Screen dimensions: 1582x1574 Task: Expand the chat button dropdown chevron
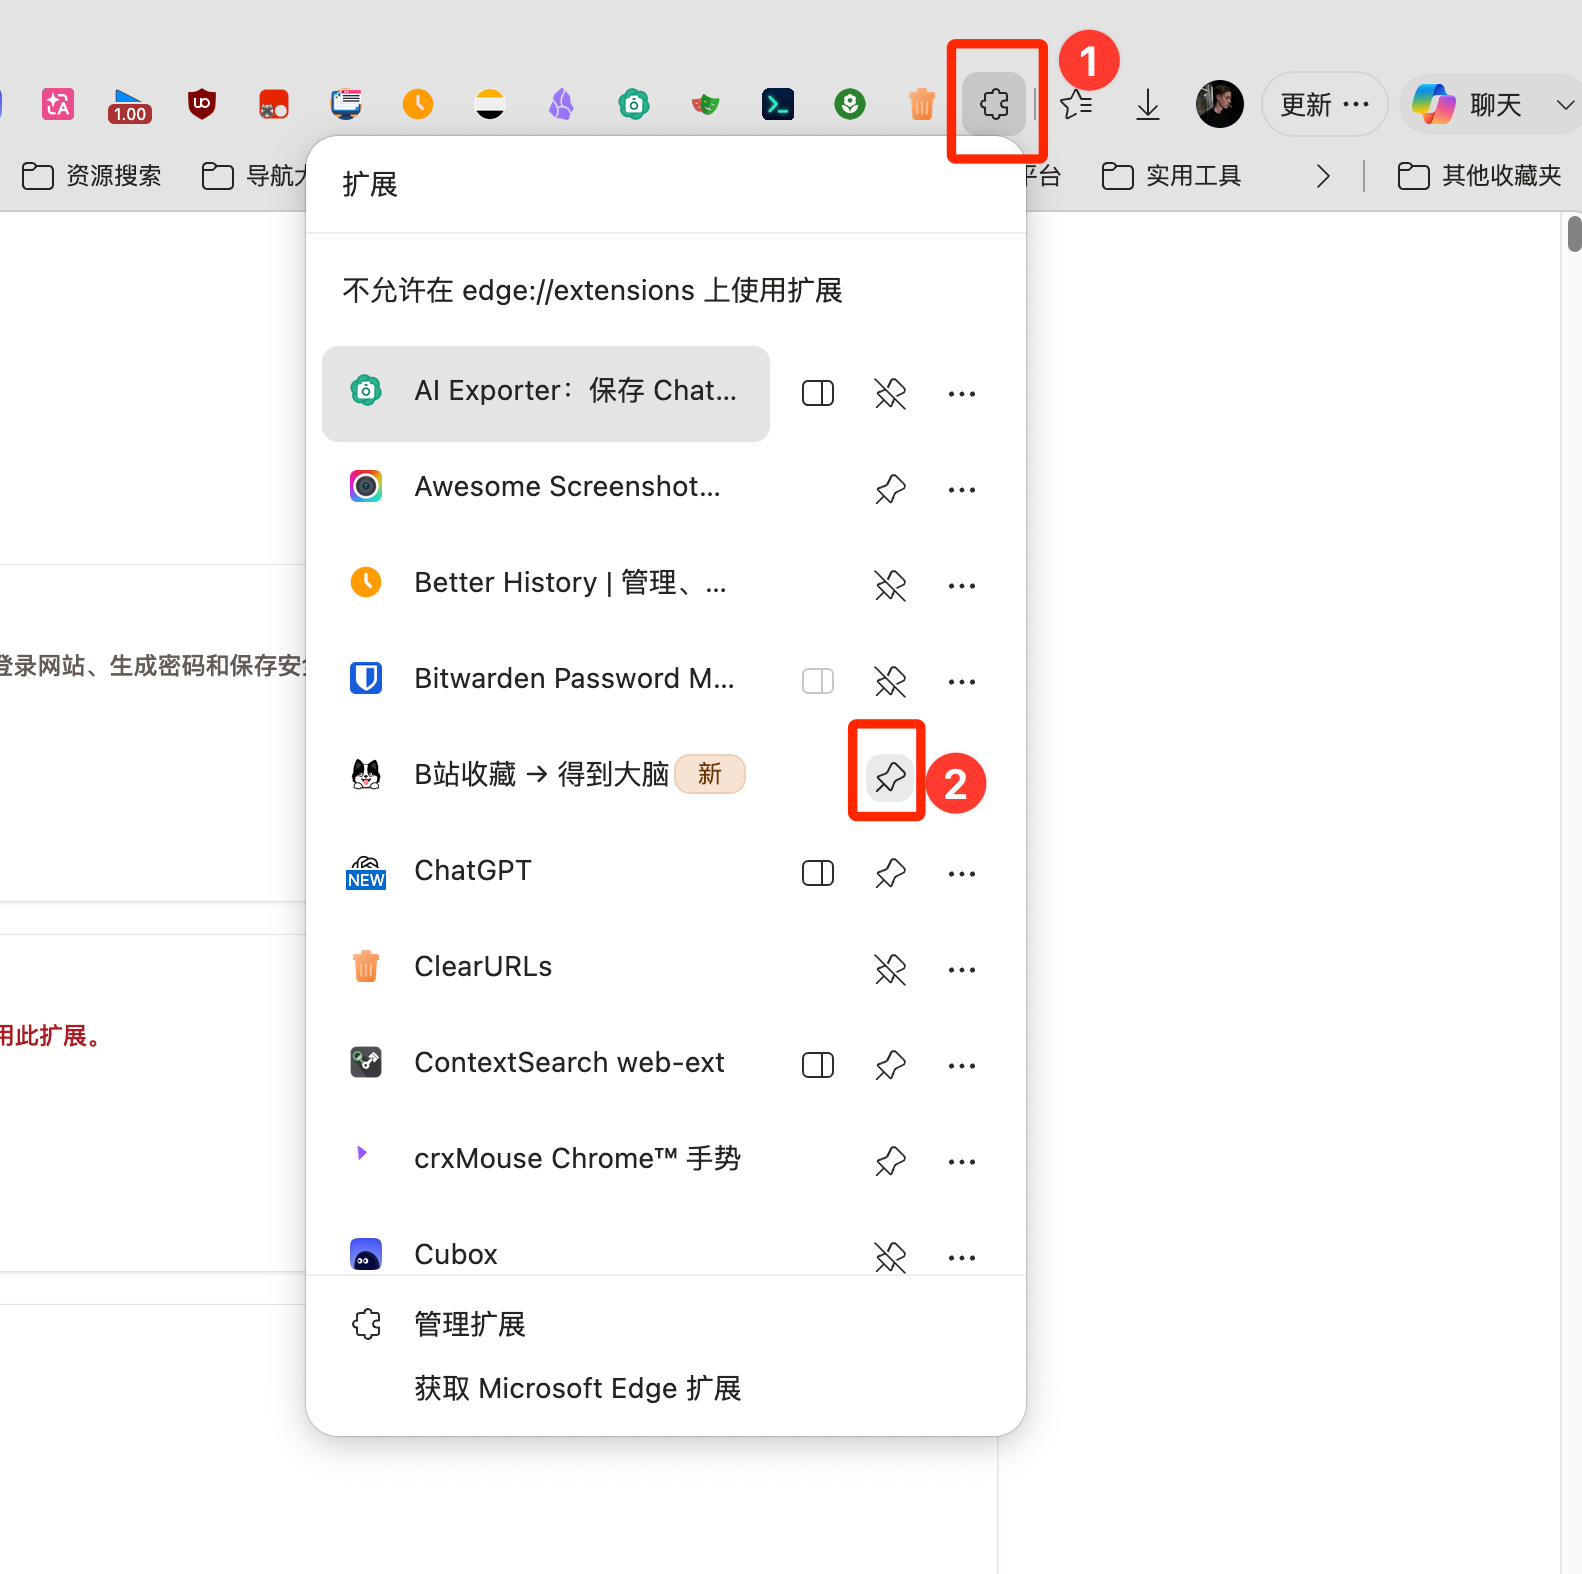tap(1565, 104)
